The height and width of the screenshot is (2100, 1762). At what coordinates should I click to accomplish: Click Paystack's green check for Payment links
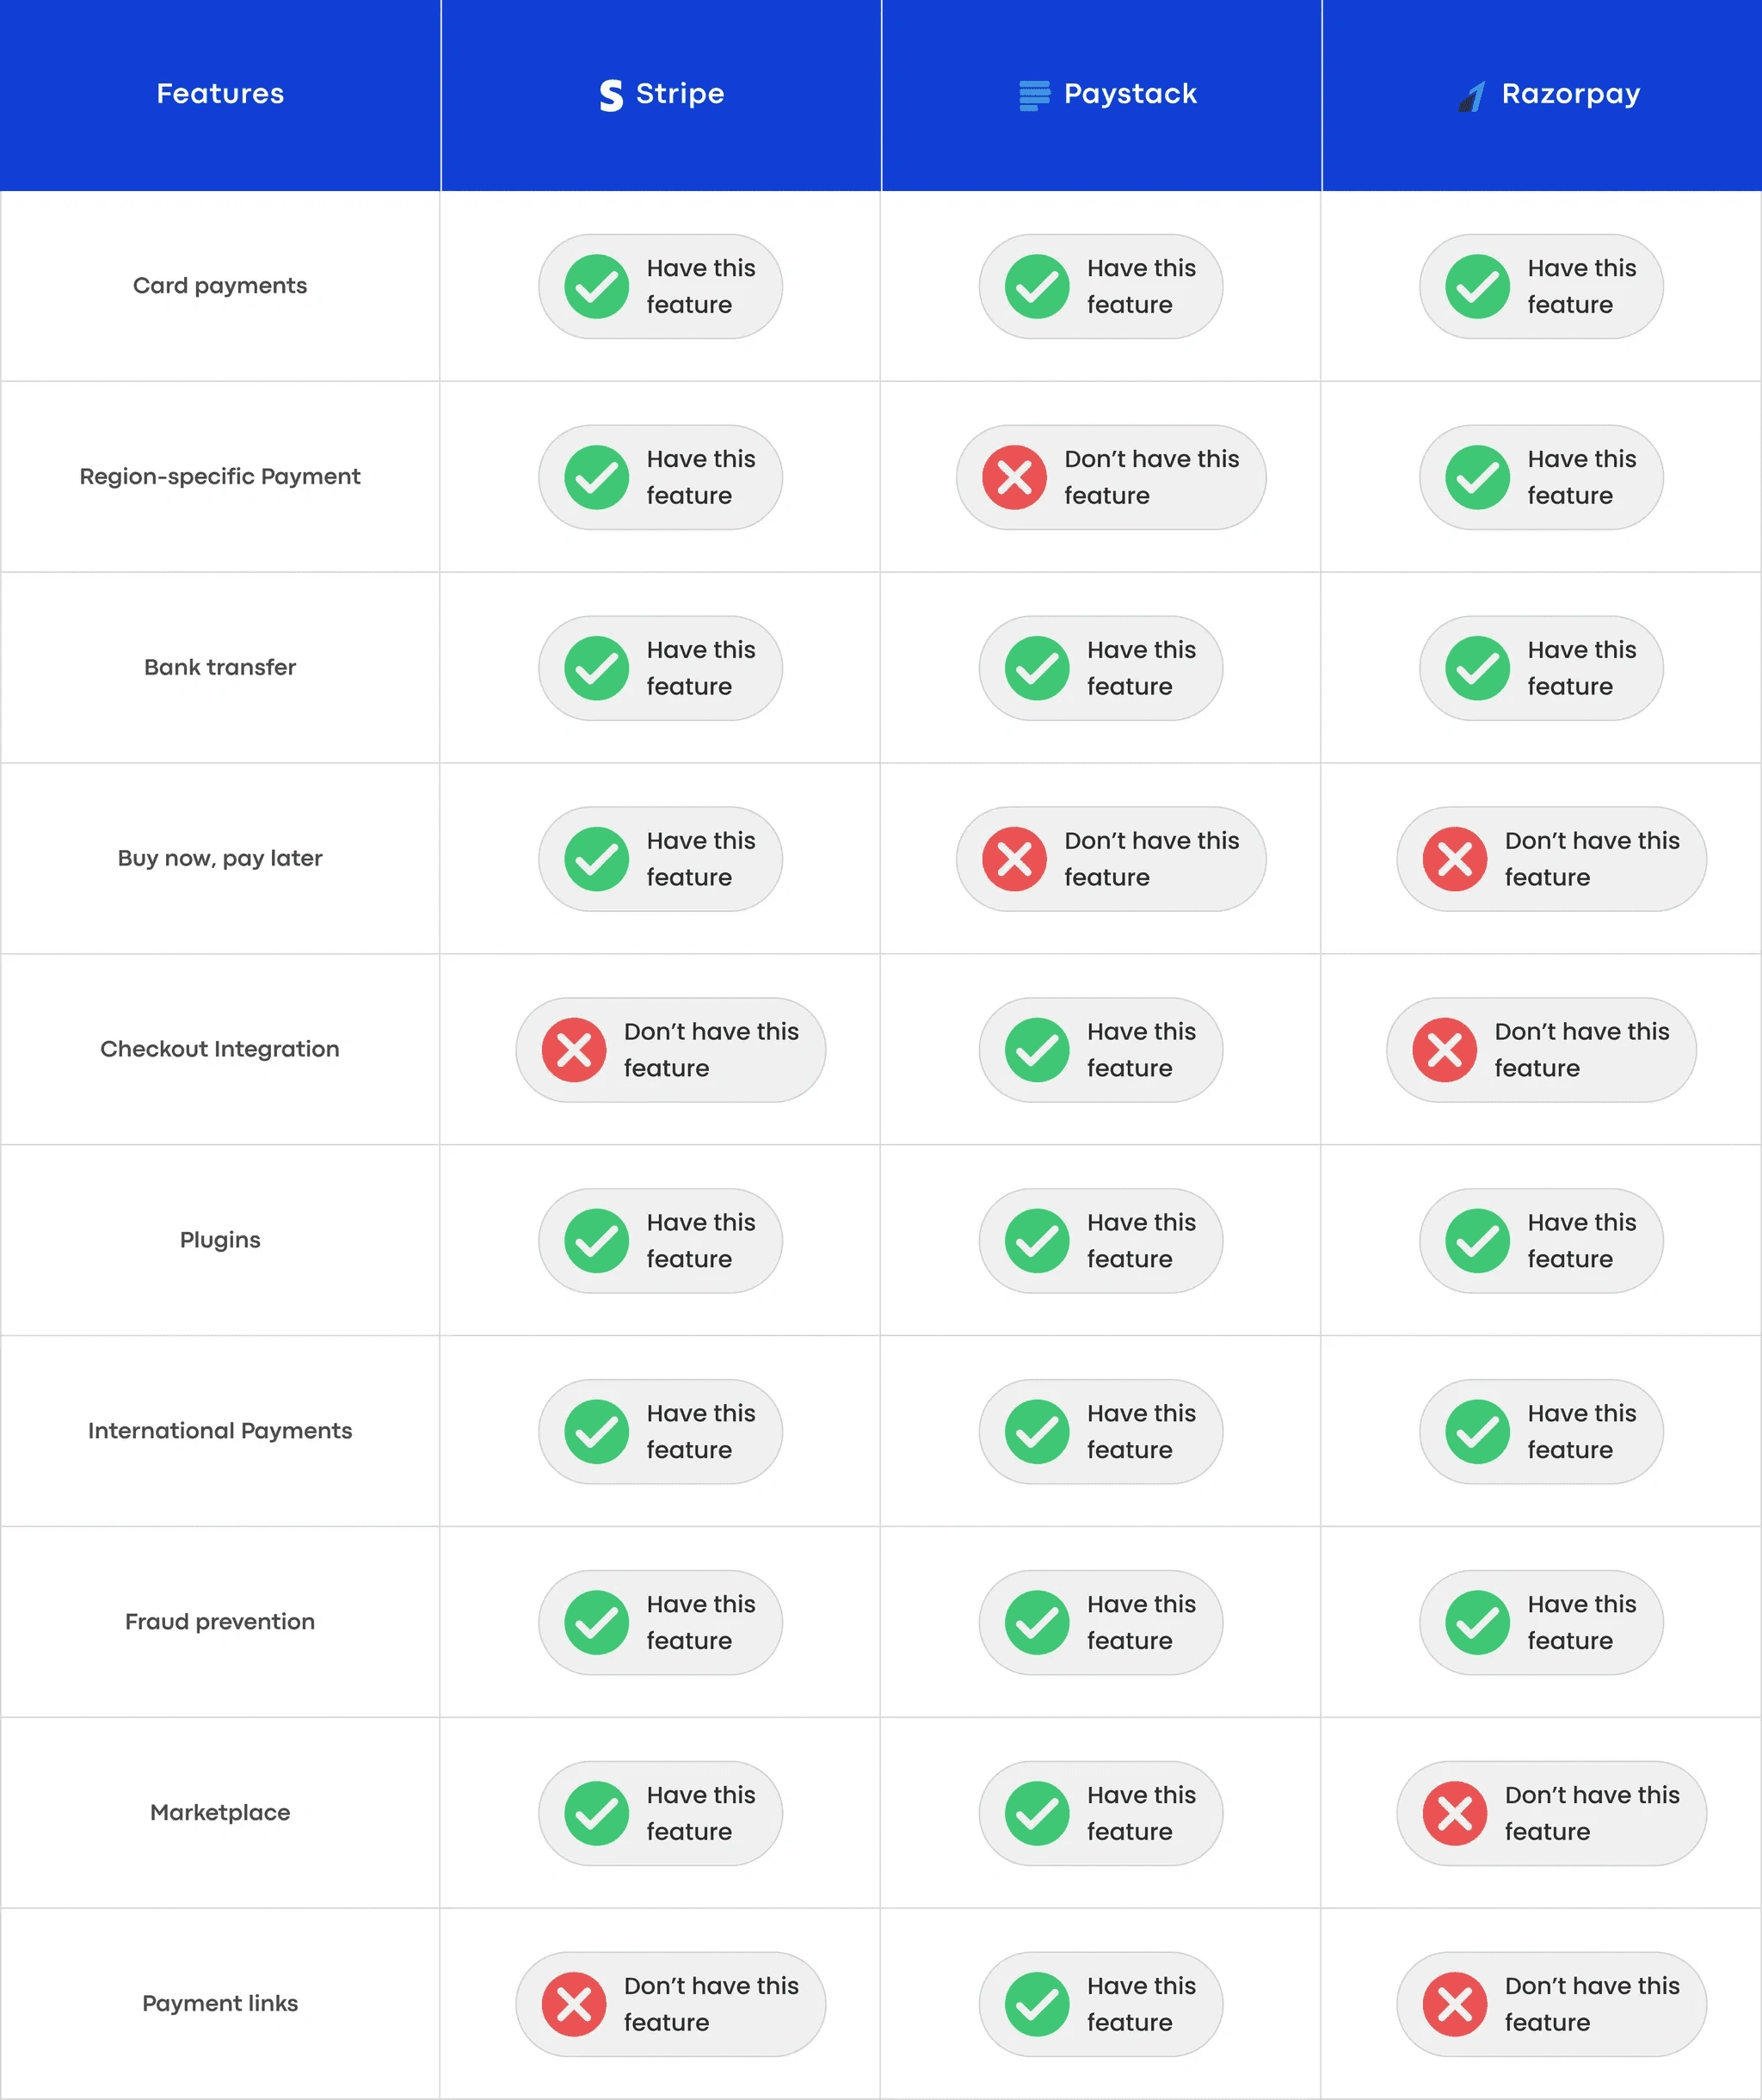pos(1037,2004)
